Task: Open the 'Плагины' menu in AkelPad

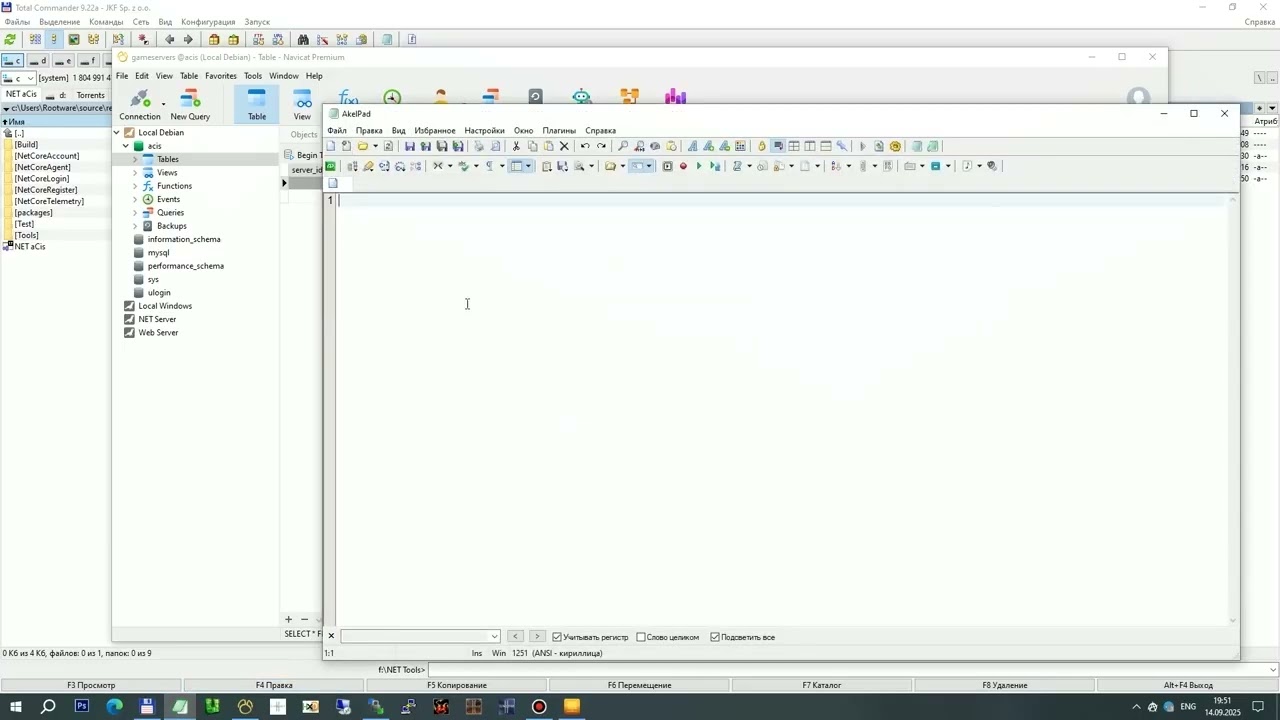Action: click(x=559, y=130)
